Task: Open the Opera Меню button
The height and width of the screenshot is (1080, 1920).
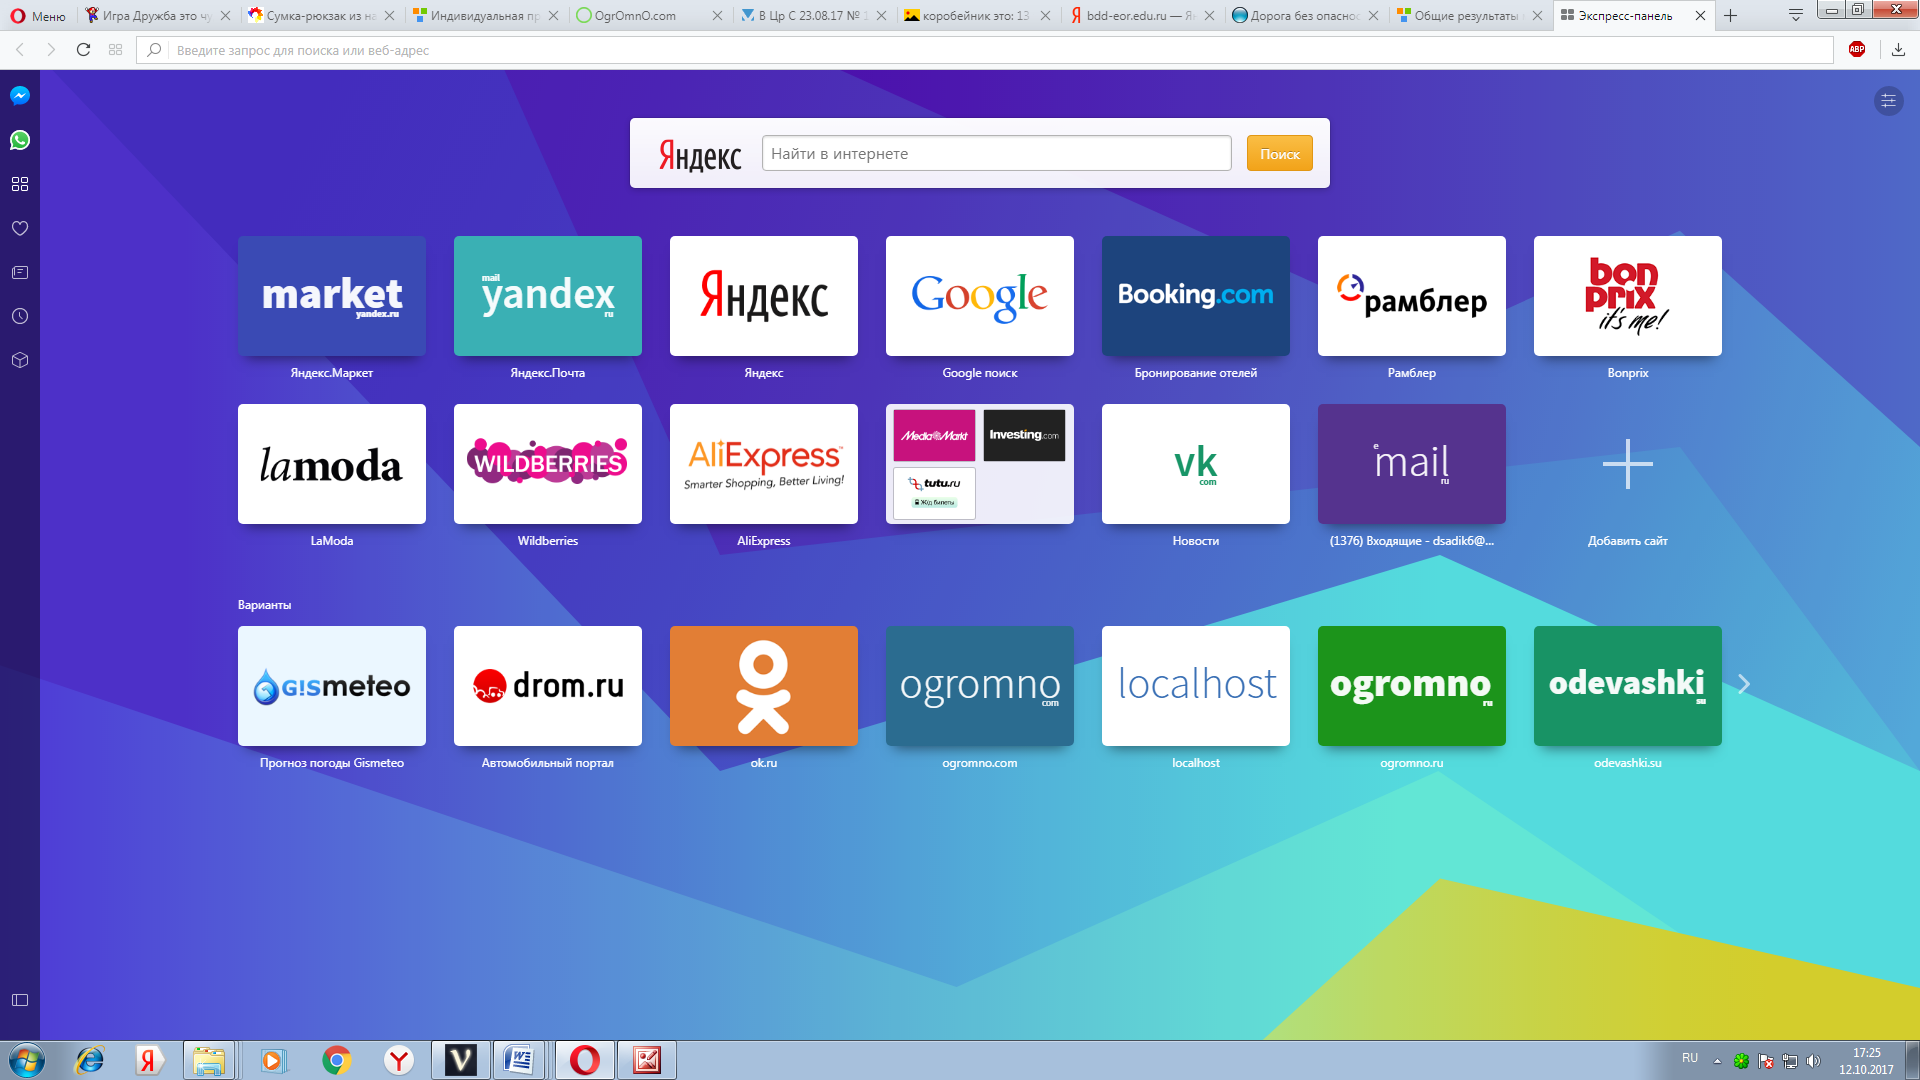Action: click(38, 15)
